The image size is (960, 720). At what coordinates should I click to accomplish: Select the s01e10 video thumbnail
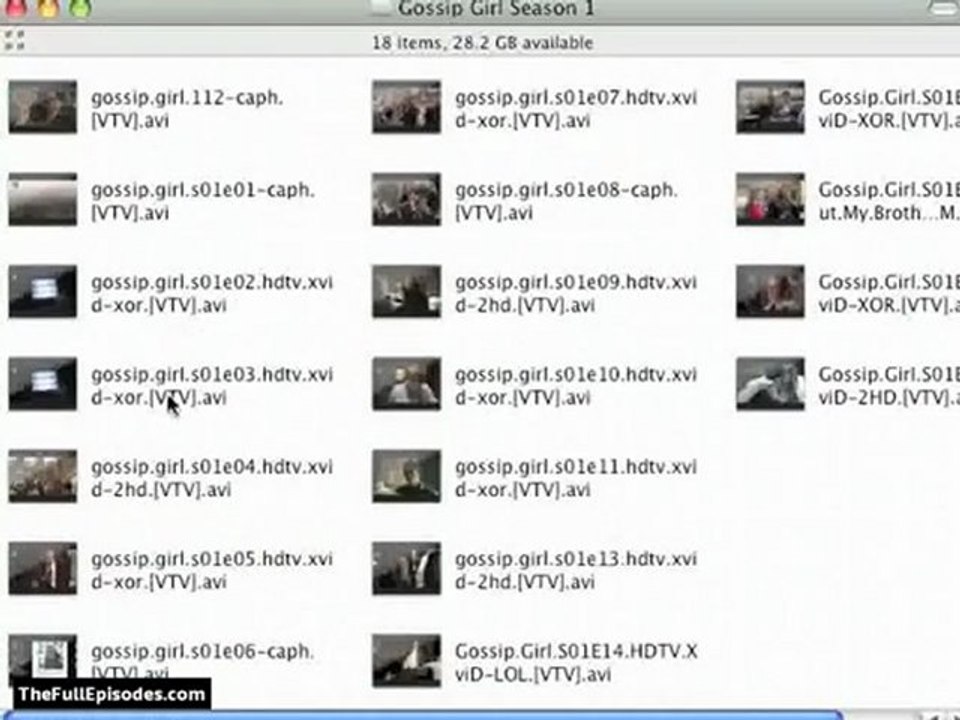[407, 384]
